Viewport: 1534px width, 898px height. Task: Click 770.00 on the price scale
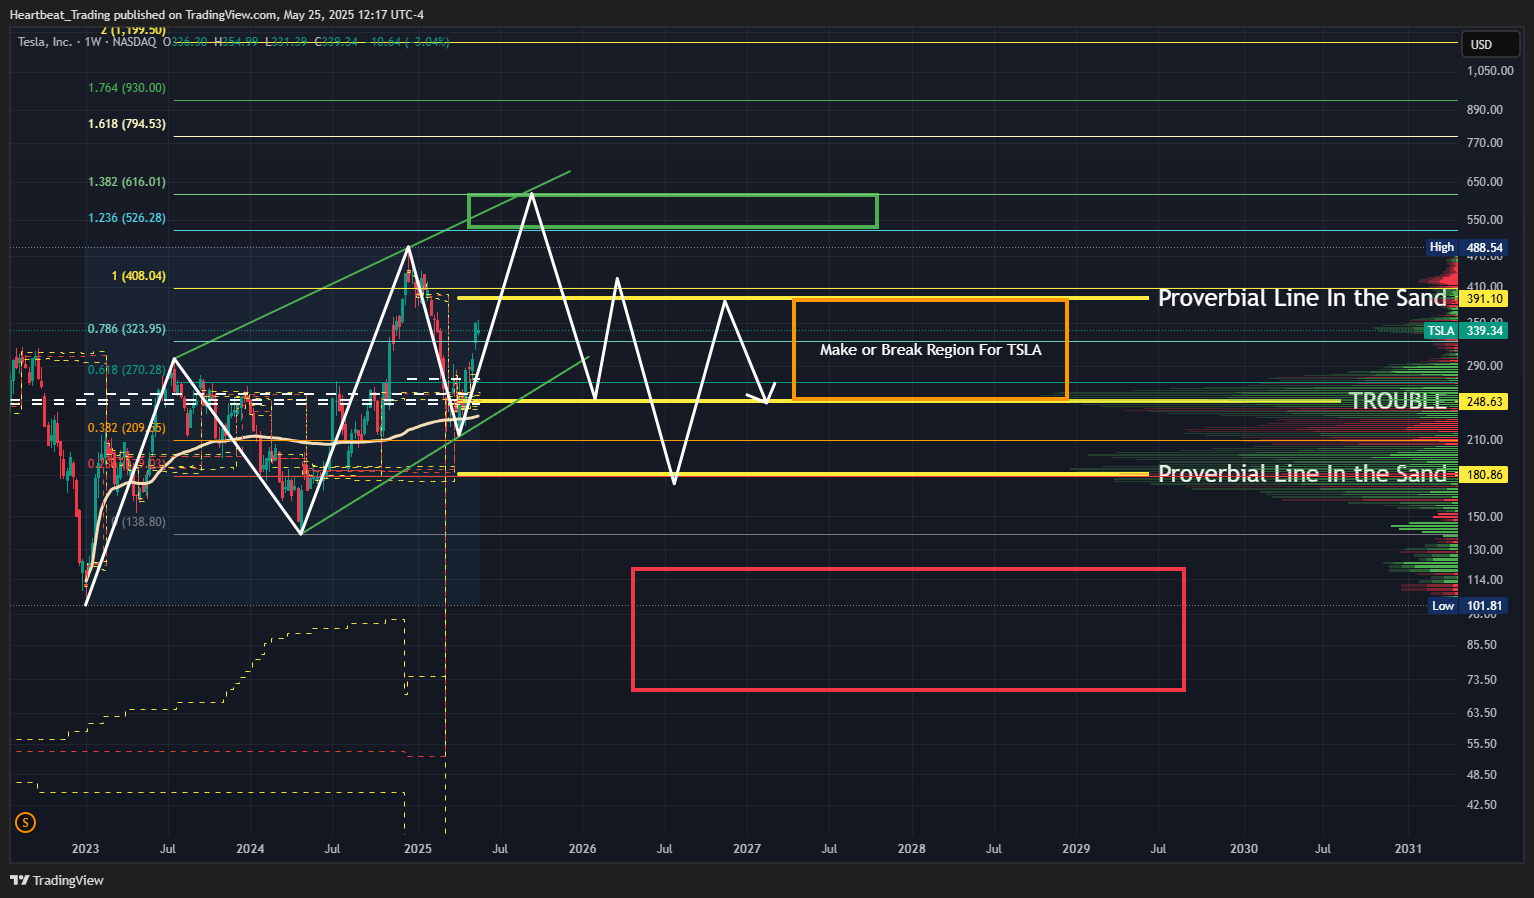click(x=1485, y=143)
